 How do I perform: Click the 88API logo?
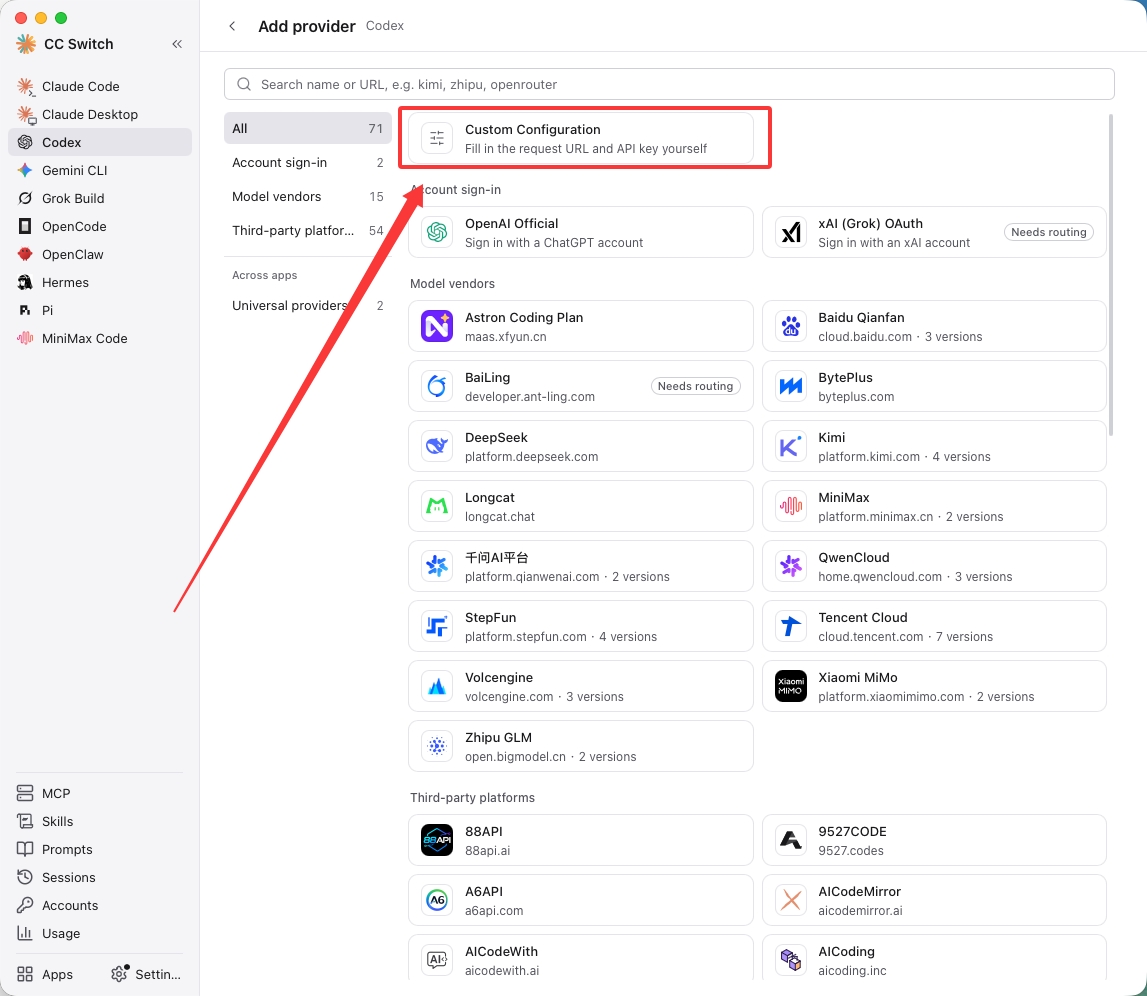[437, 840]
